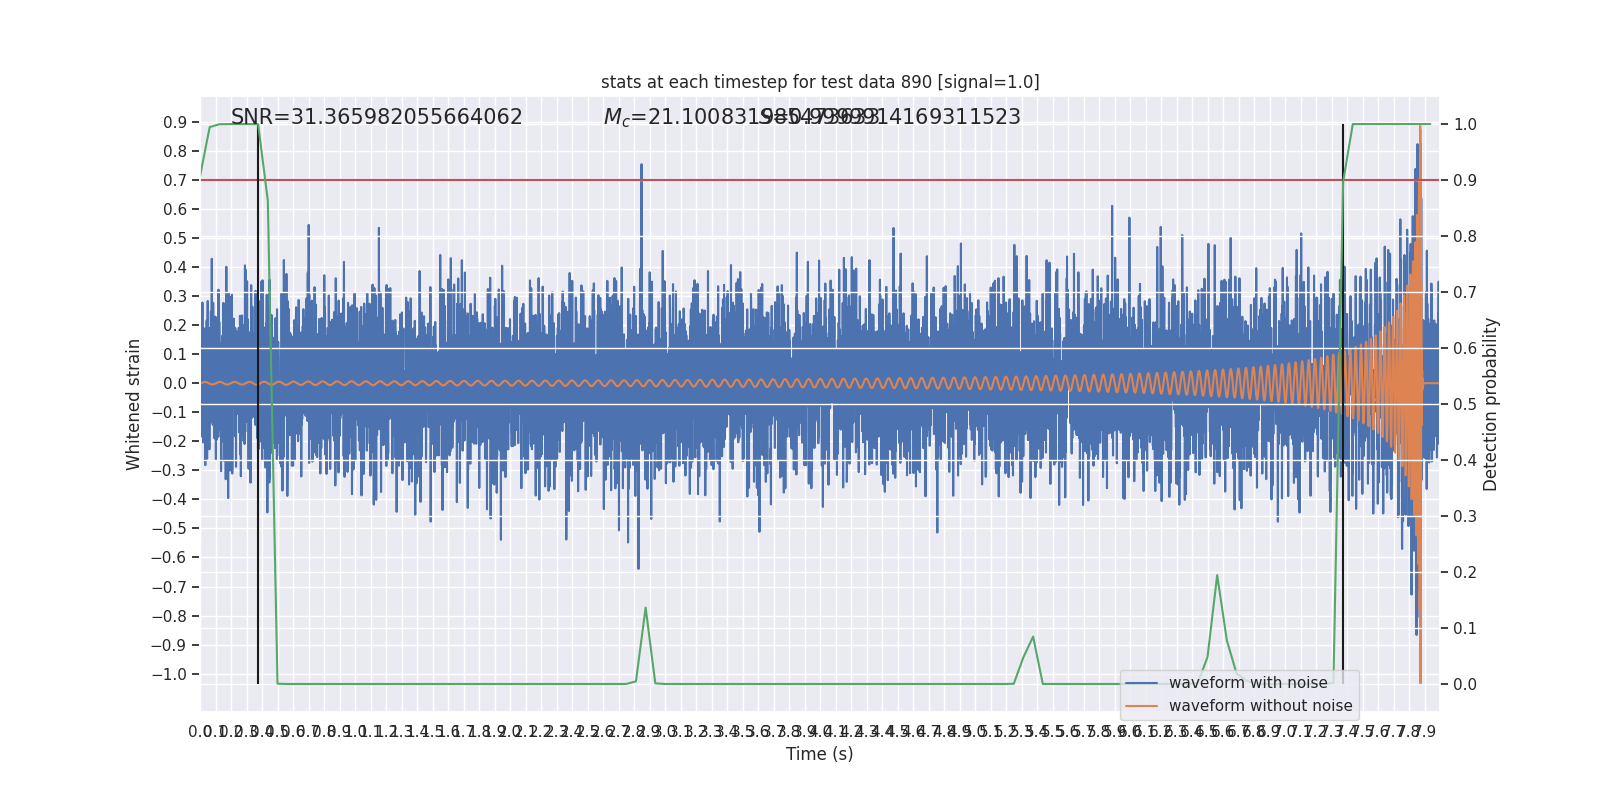Click the 'Time (s)' x-axis label
The image size is (1600, 800).
tap(819, 754)
